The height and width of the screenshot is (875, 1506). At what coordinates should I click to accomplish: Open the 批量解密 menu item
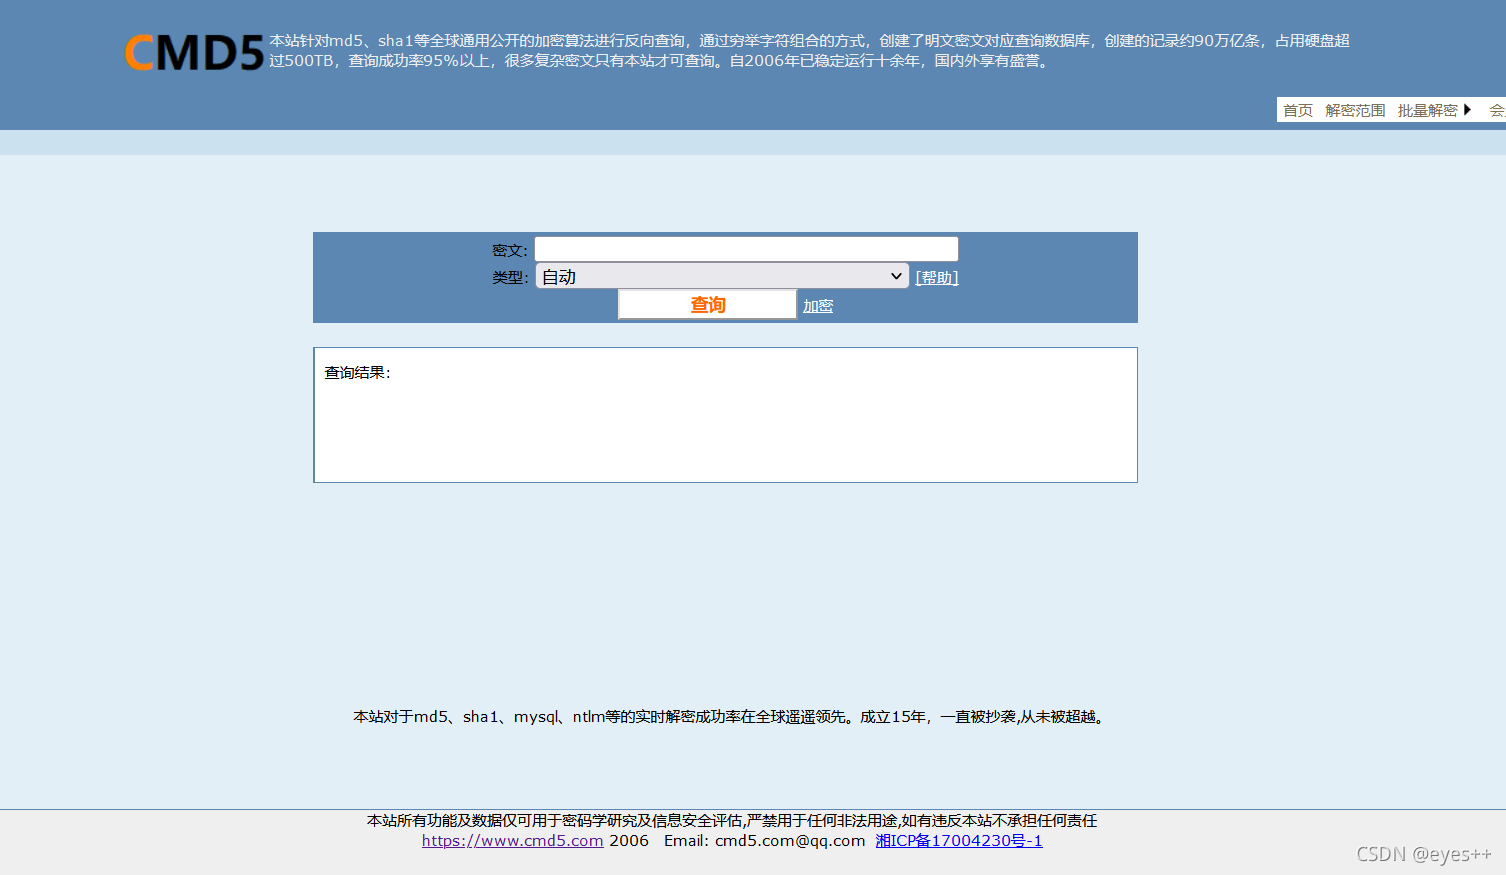tap(1427, 110)
